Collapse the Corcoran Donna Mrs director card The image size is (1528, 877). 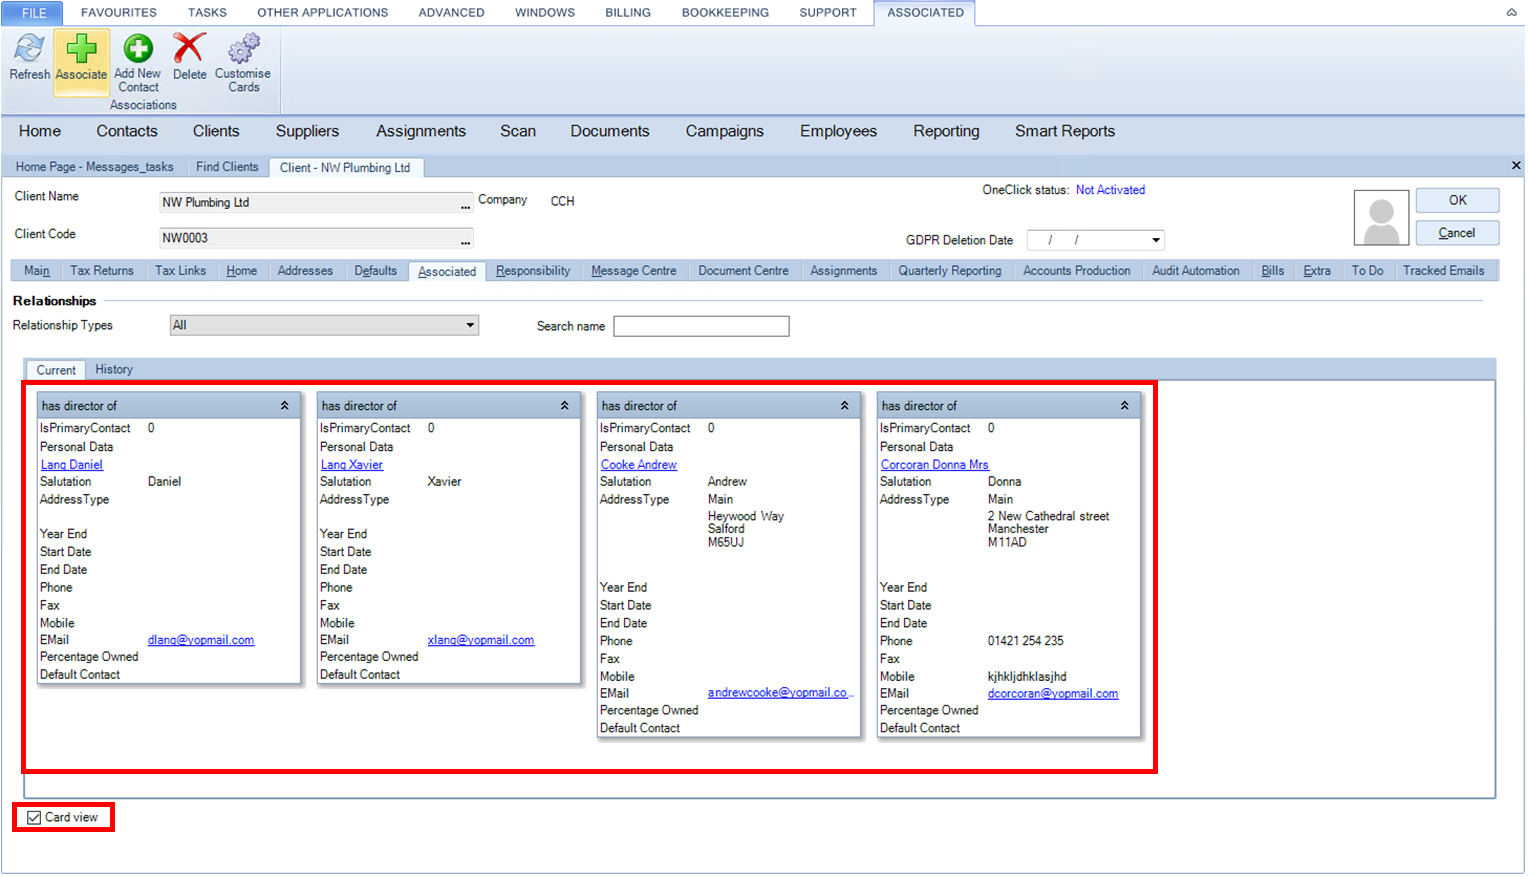pyautogui.click(x=1125, y=406)
